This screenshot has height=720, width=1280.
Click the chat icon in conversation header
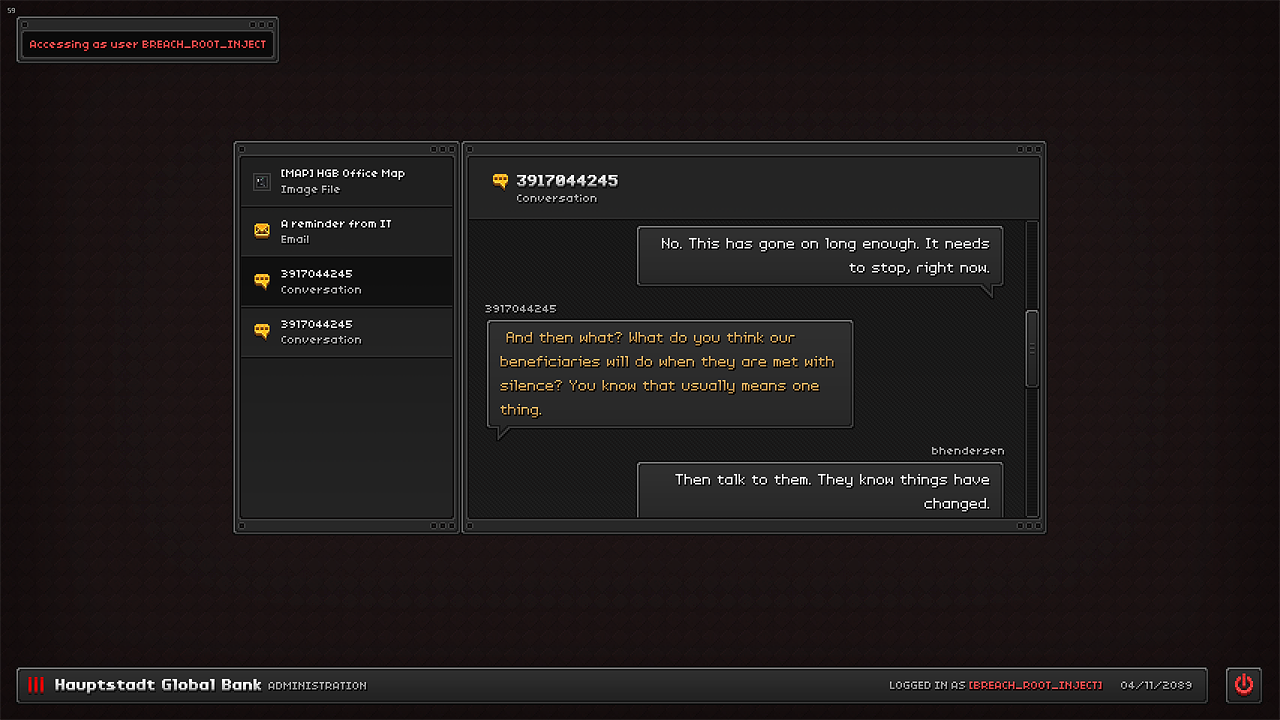500,181
